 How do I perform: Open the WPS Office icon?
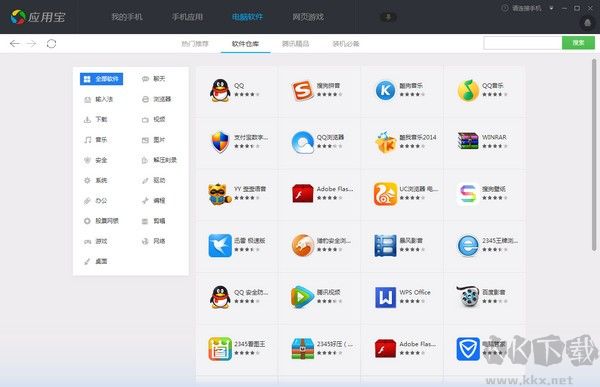385,297
